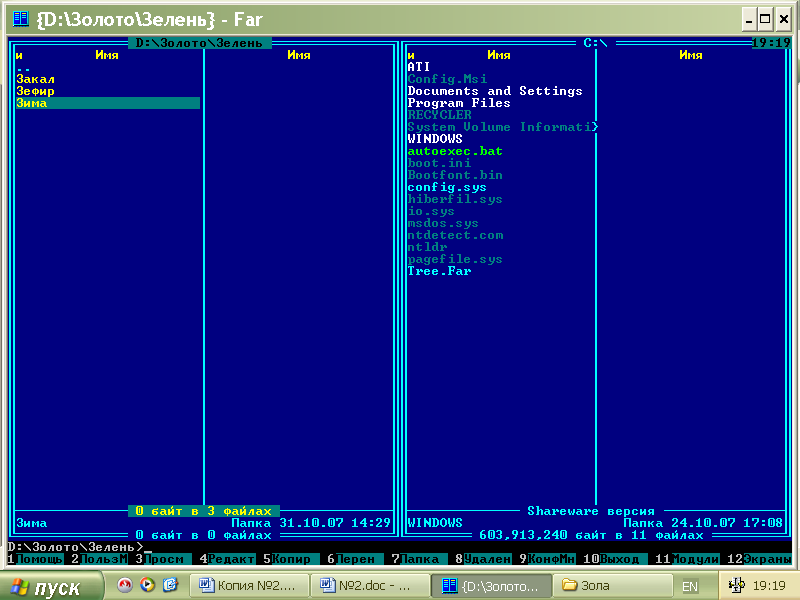
Task: Click left panel first Имя column header
Action: [x=107, y=55]
